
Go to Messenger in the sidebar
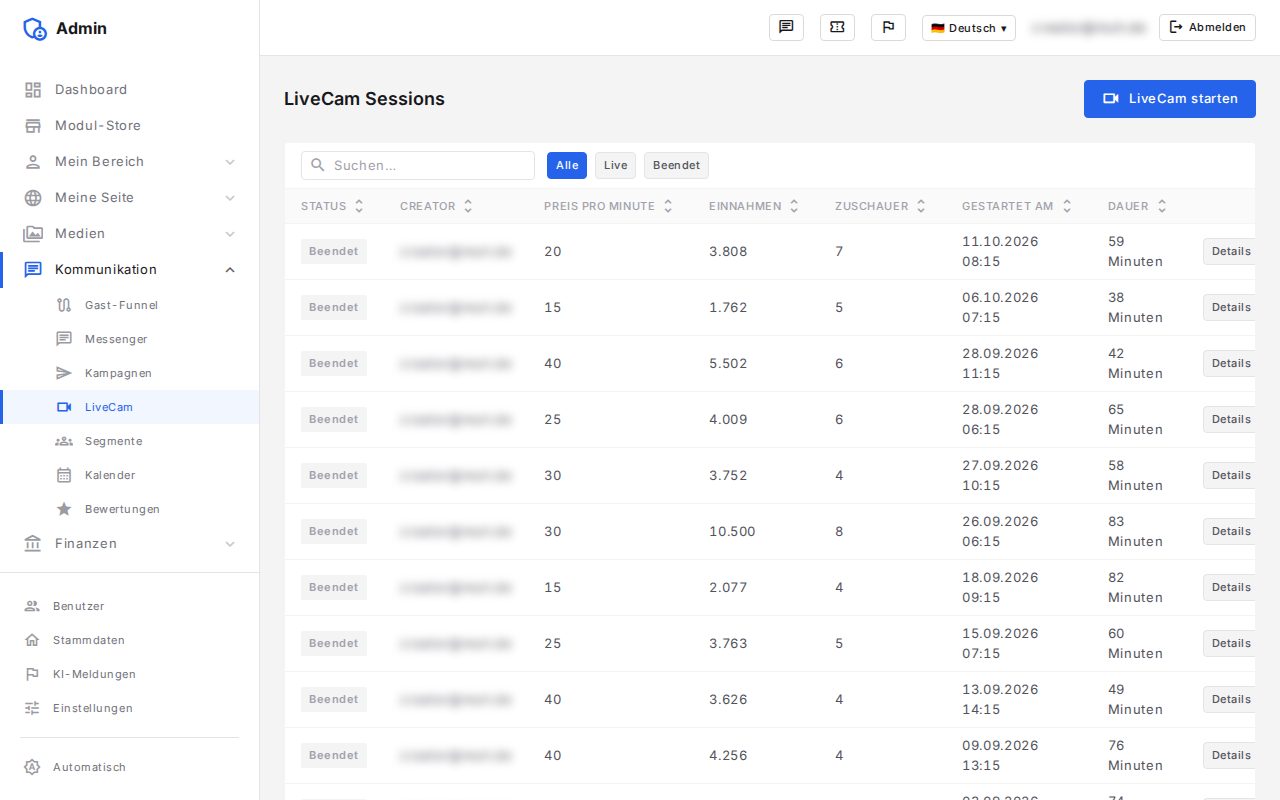[129, 339]
